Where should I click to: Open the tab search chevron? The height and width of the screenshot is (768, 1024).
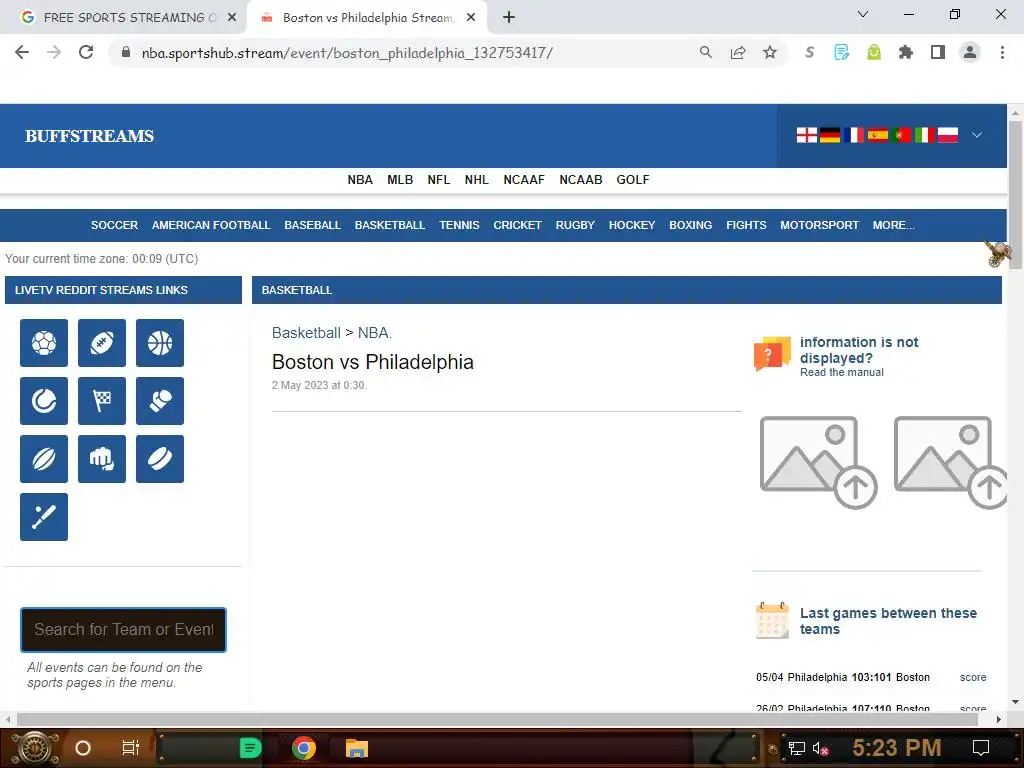(x=863, y=14)
